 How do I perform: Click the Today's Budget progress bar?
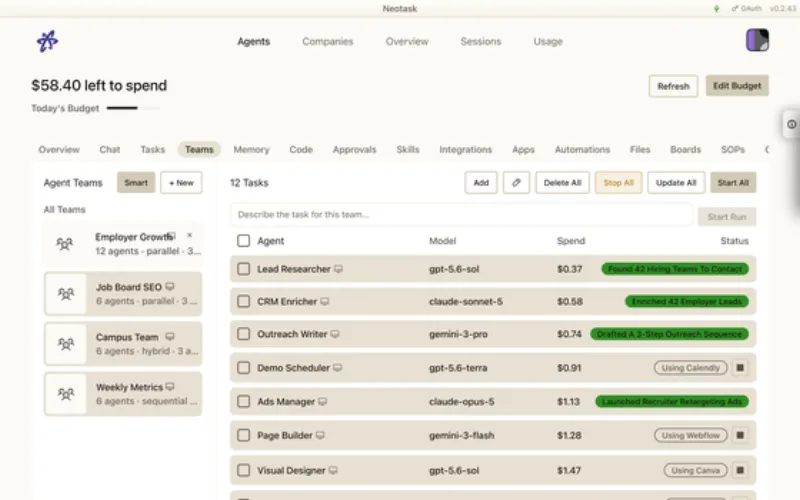point(133,108)
